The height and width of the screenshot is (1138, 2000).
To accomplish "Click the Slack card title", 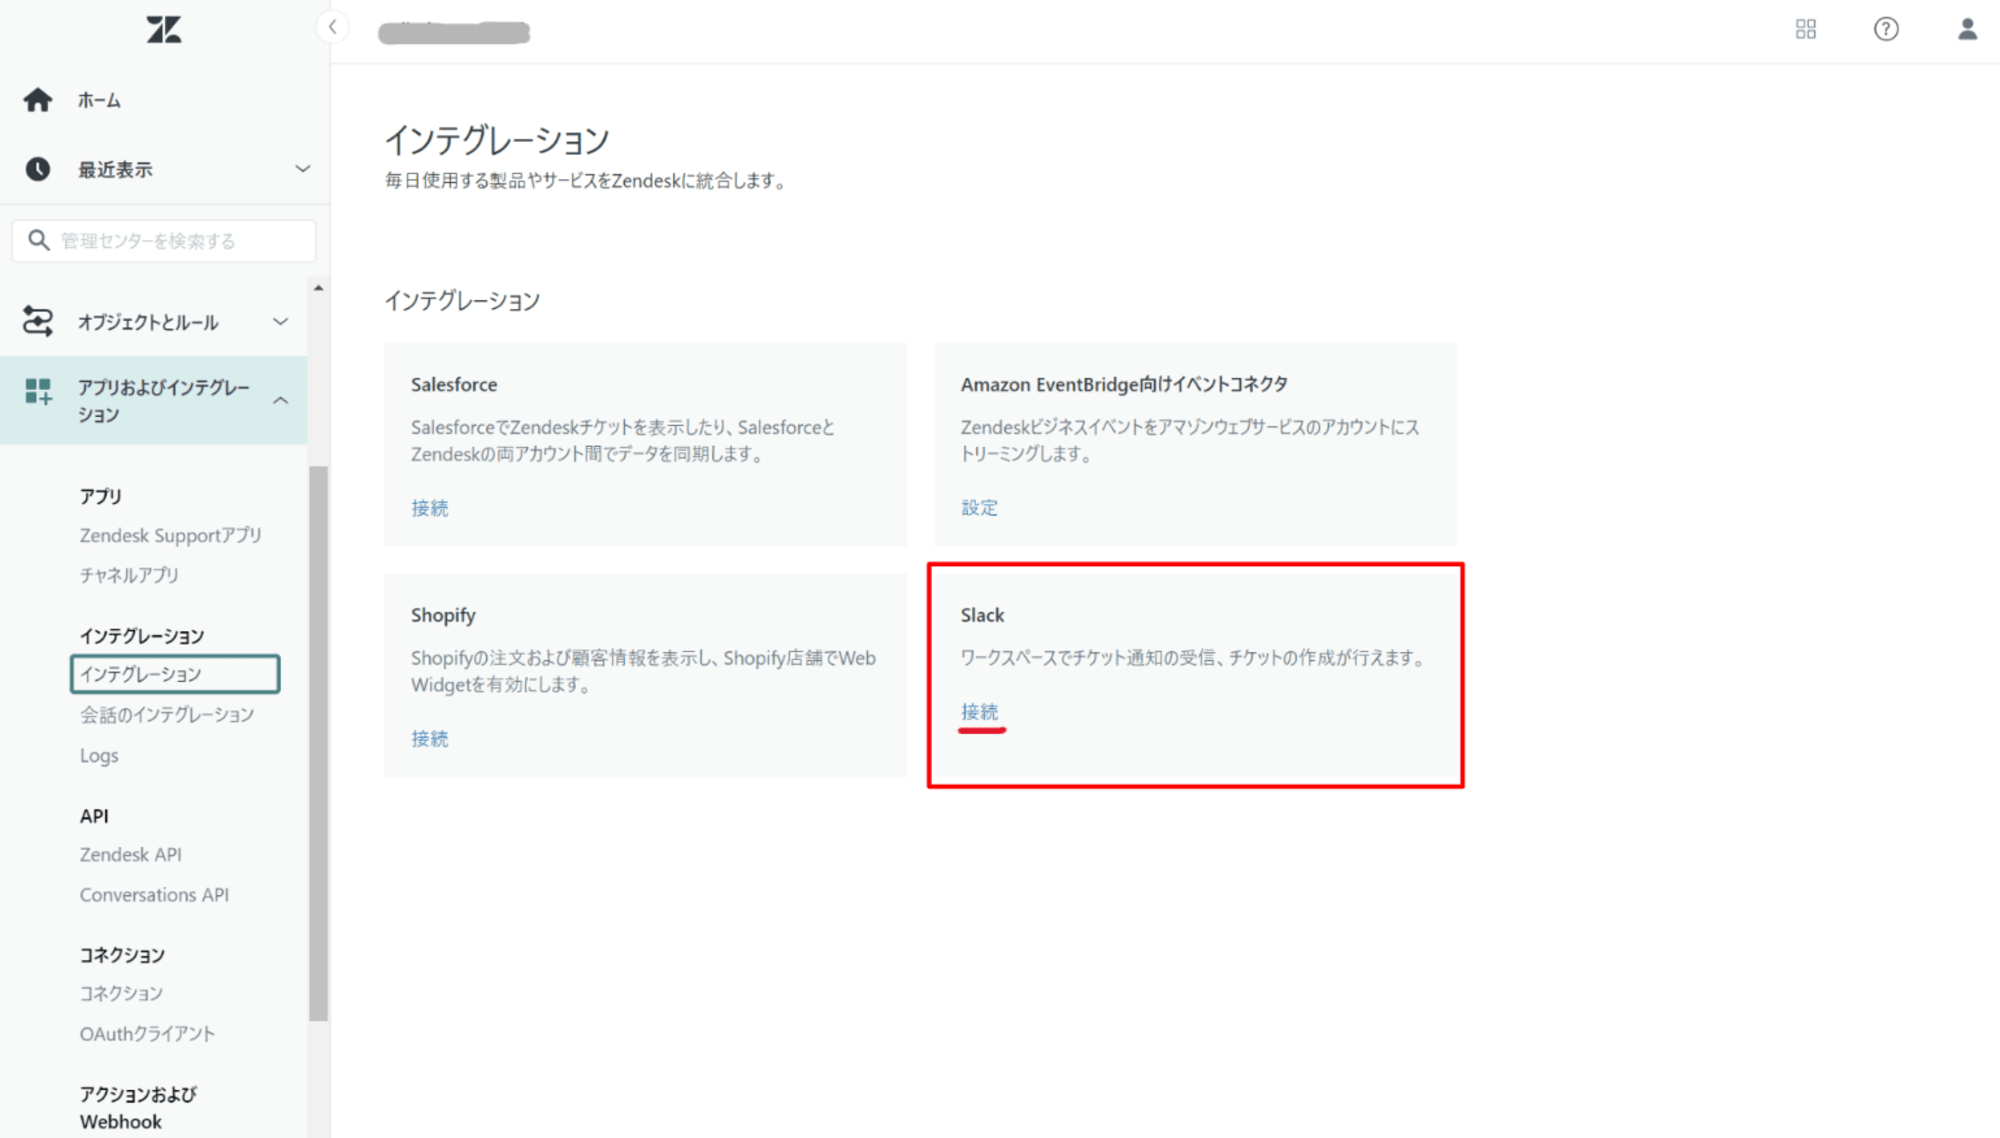I will coord(983,615).
